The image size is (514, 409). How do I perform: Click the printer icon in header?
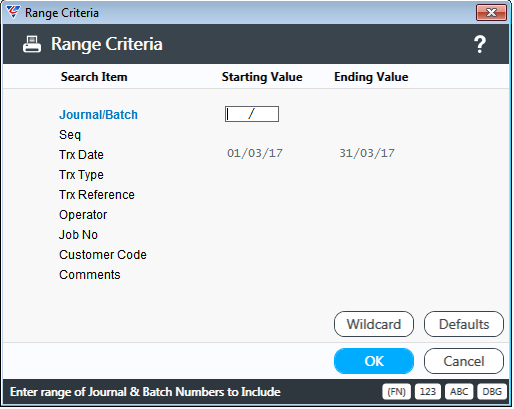tap(32, 44)
